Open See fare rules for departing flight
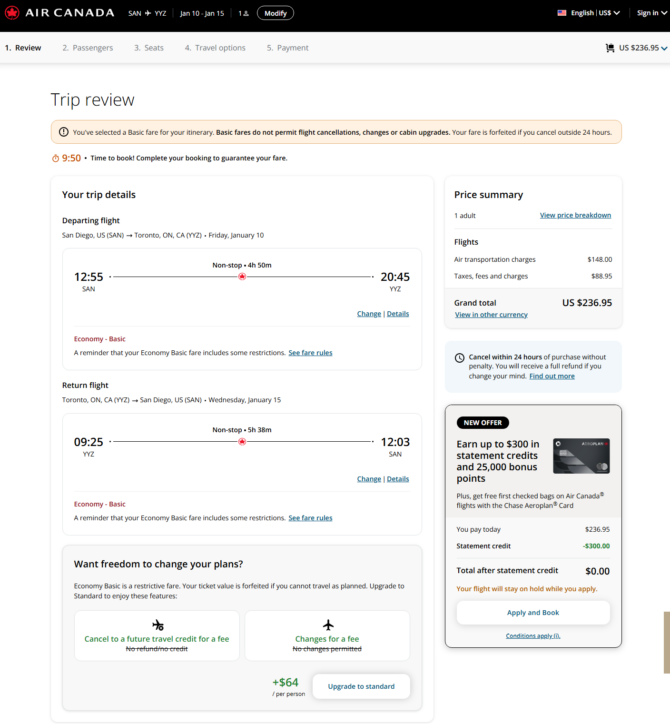The width and height of the screenshot is (670, 724). (310, 353)
